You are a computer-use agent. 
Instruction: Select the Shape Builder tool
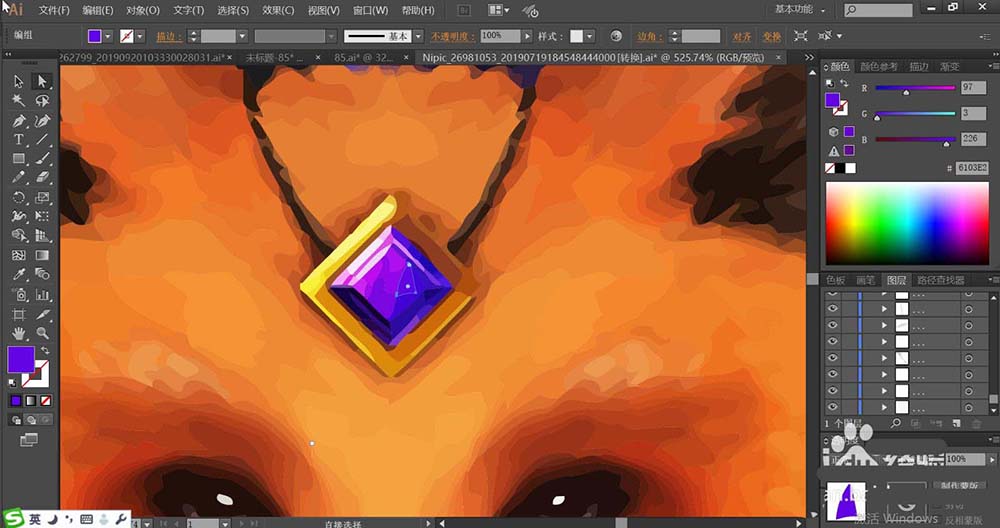[18, 236]
